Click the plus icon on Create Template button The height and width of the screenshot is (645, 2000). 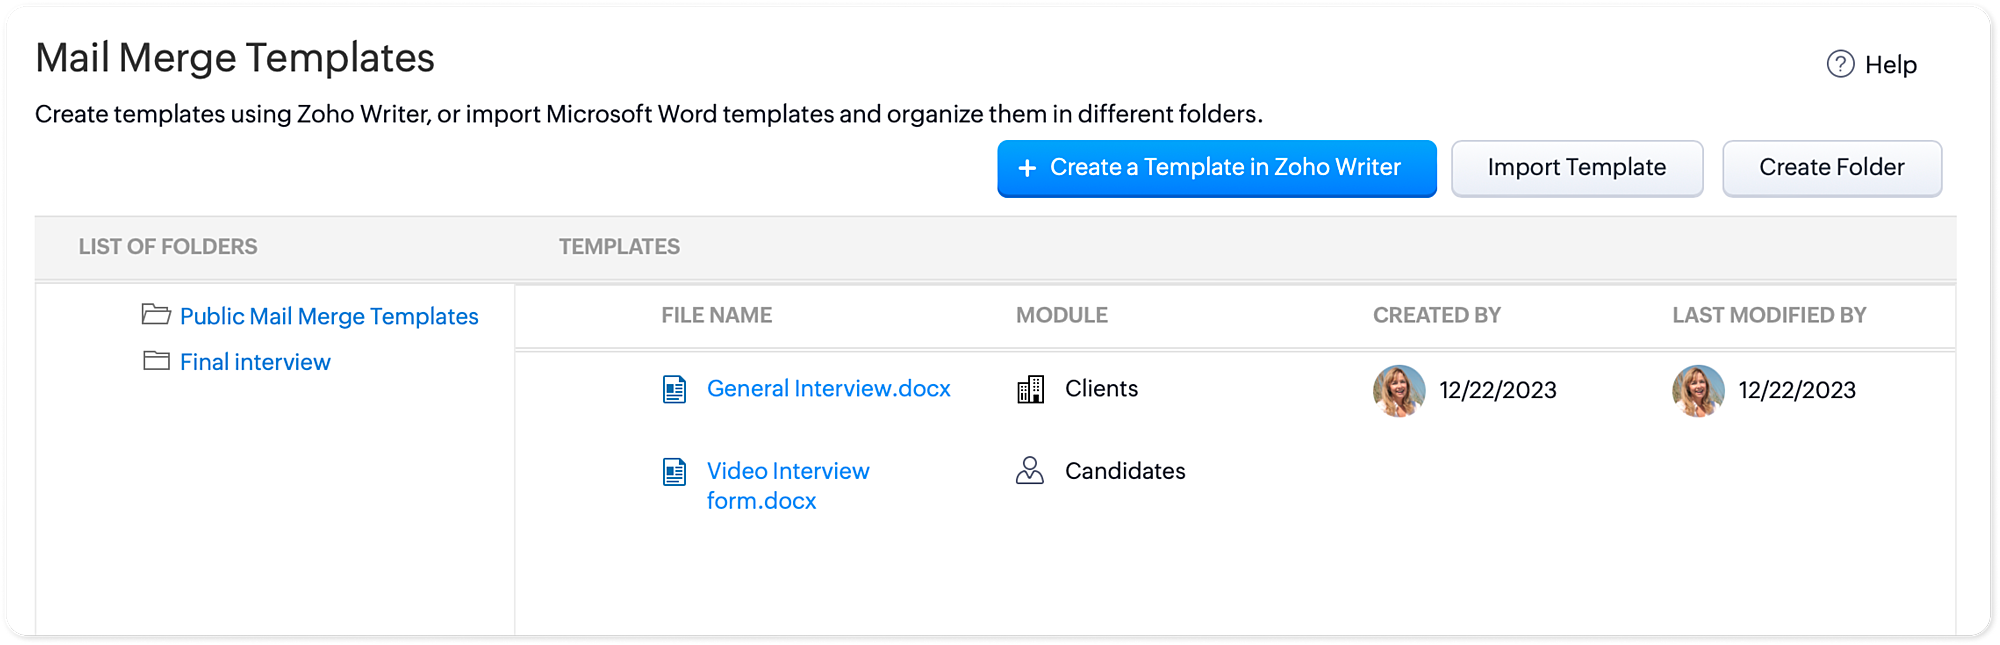click(1027, 168)
